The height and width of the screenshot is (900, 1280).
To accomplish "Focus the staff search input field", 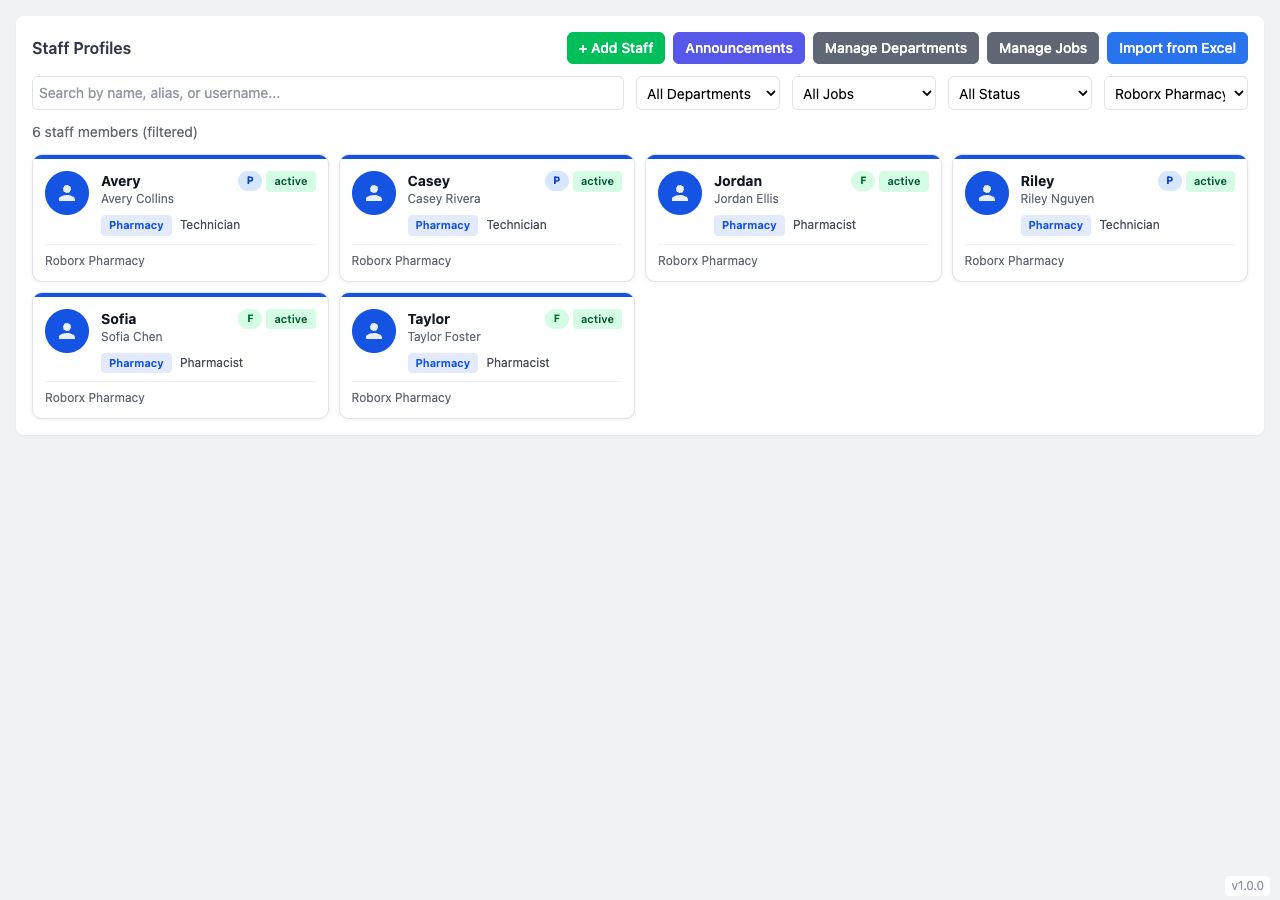I will click(x=328, y=93).
